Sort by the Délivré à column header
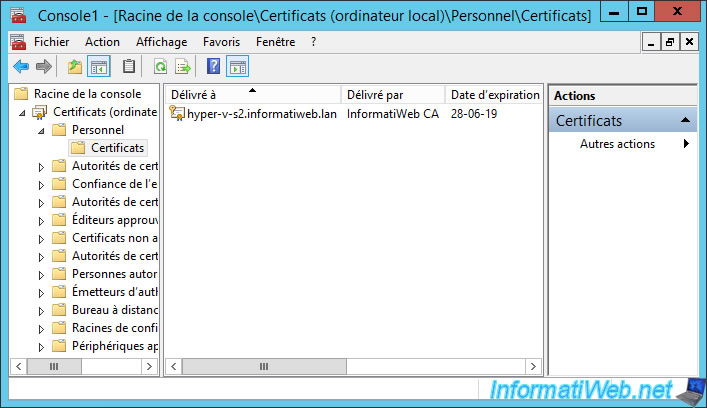The image size is (707, 408). [x=252, y=95]
